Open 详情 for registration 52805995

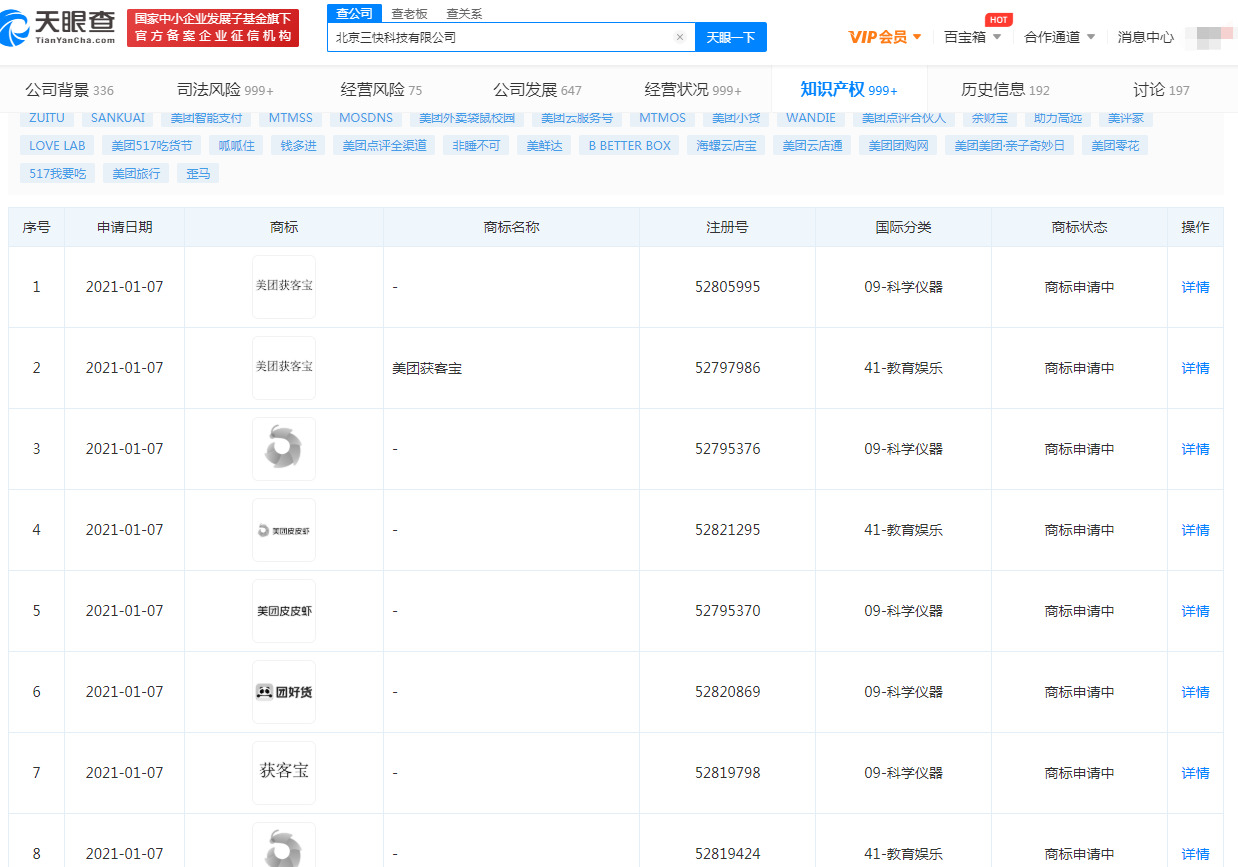click(x=1195, y=287)
